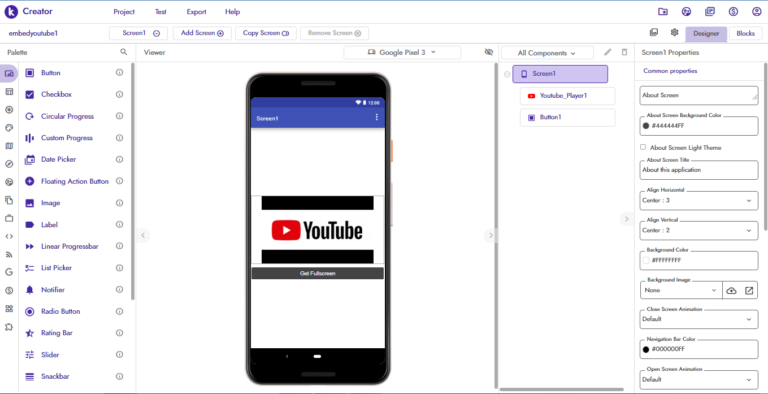Search the Palette with magnifier icon
The width and height of the screenshot is (768, 394).
tap(124, 52)
